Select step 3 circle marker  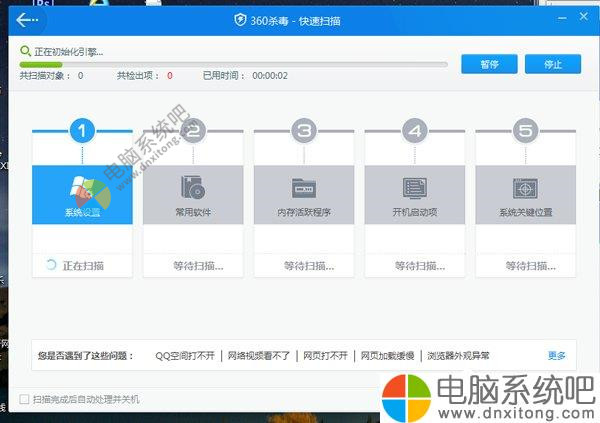pyautogui.click(x=304, y=131)
